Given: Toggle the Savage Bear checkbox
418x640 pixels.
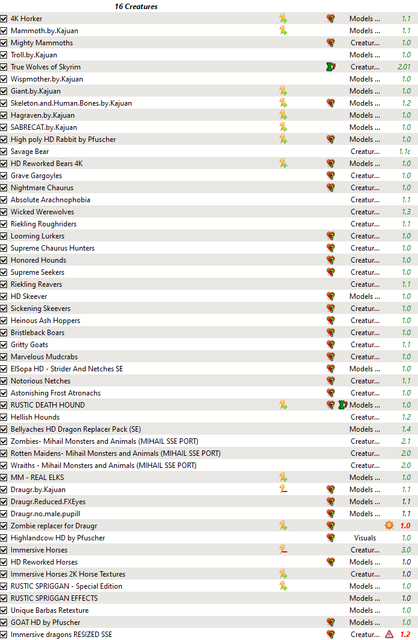Looking at the screenshot, I should coord(4,151).
